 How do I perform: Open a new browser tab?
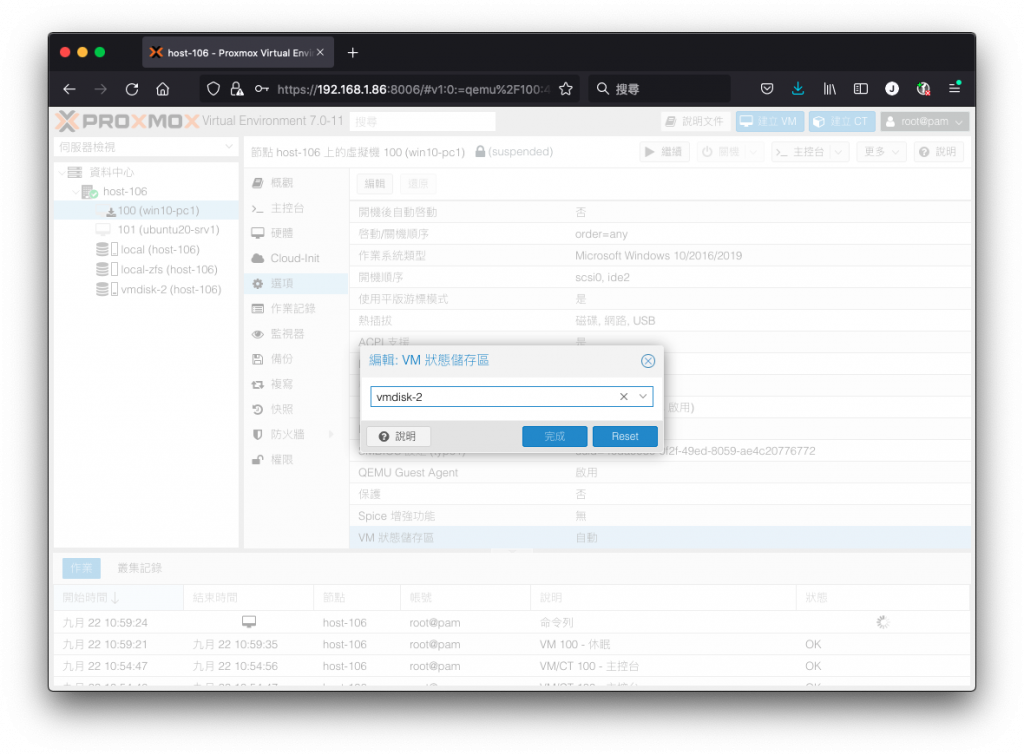(353, 53)
